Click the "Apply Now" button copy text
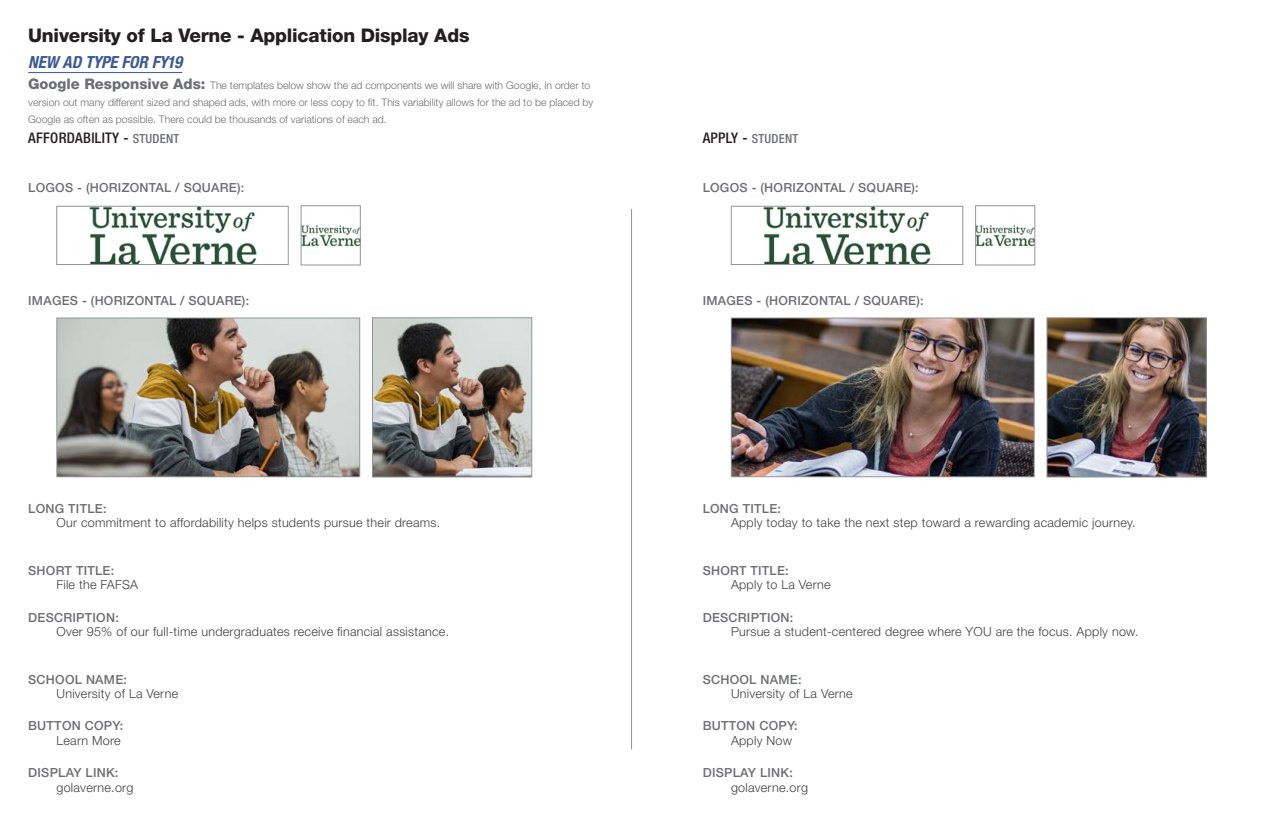The height and width of the screenshot is (828, 1280). [x=761, y=741]
